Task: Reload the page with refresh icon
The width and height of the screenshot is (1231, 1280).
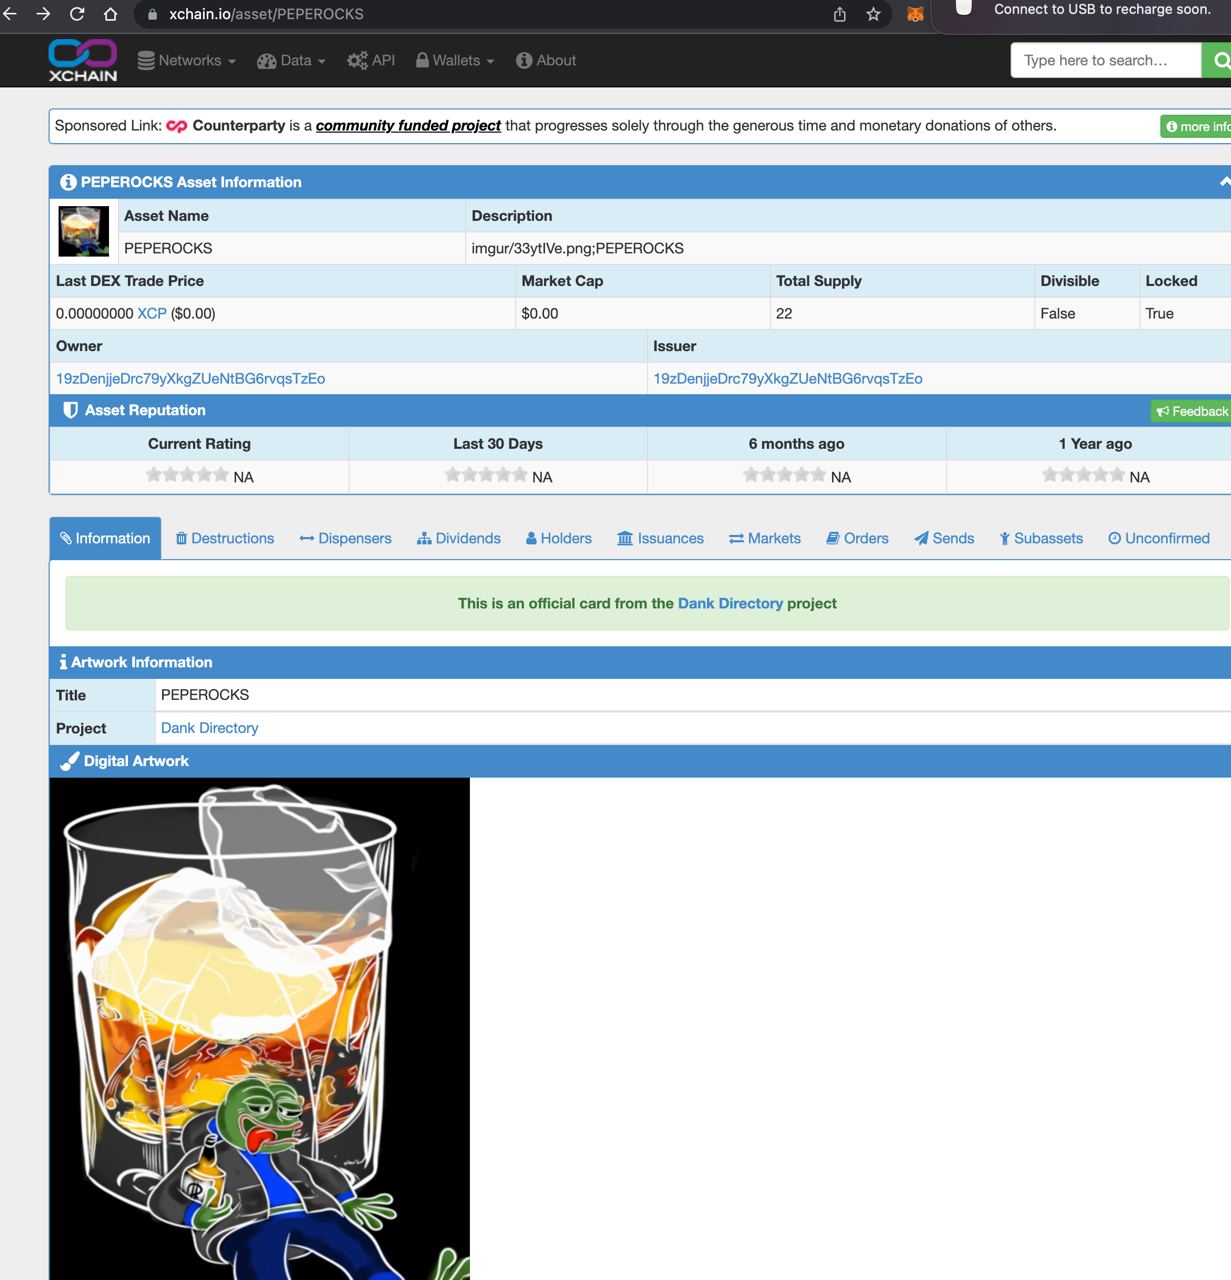Action: (x=77, y=14)
